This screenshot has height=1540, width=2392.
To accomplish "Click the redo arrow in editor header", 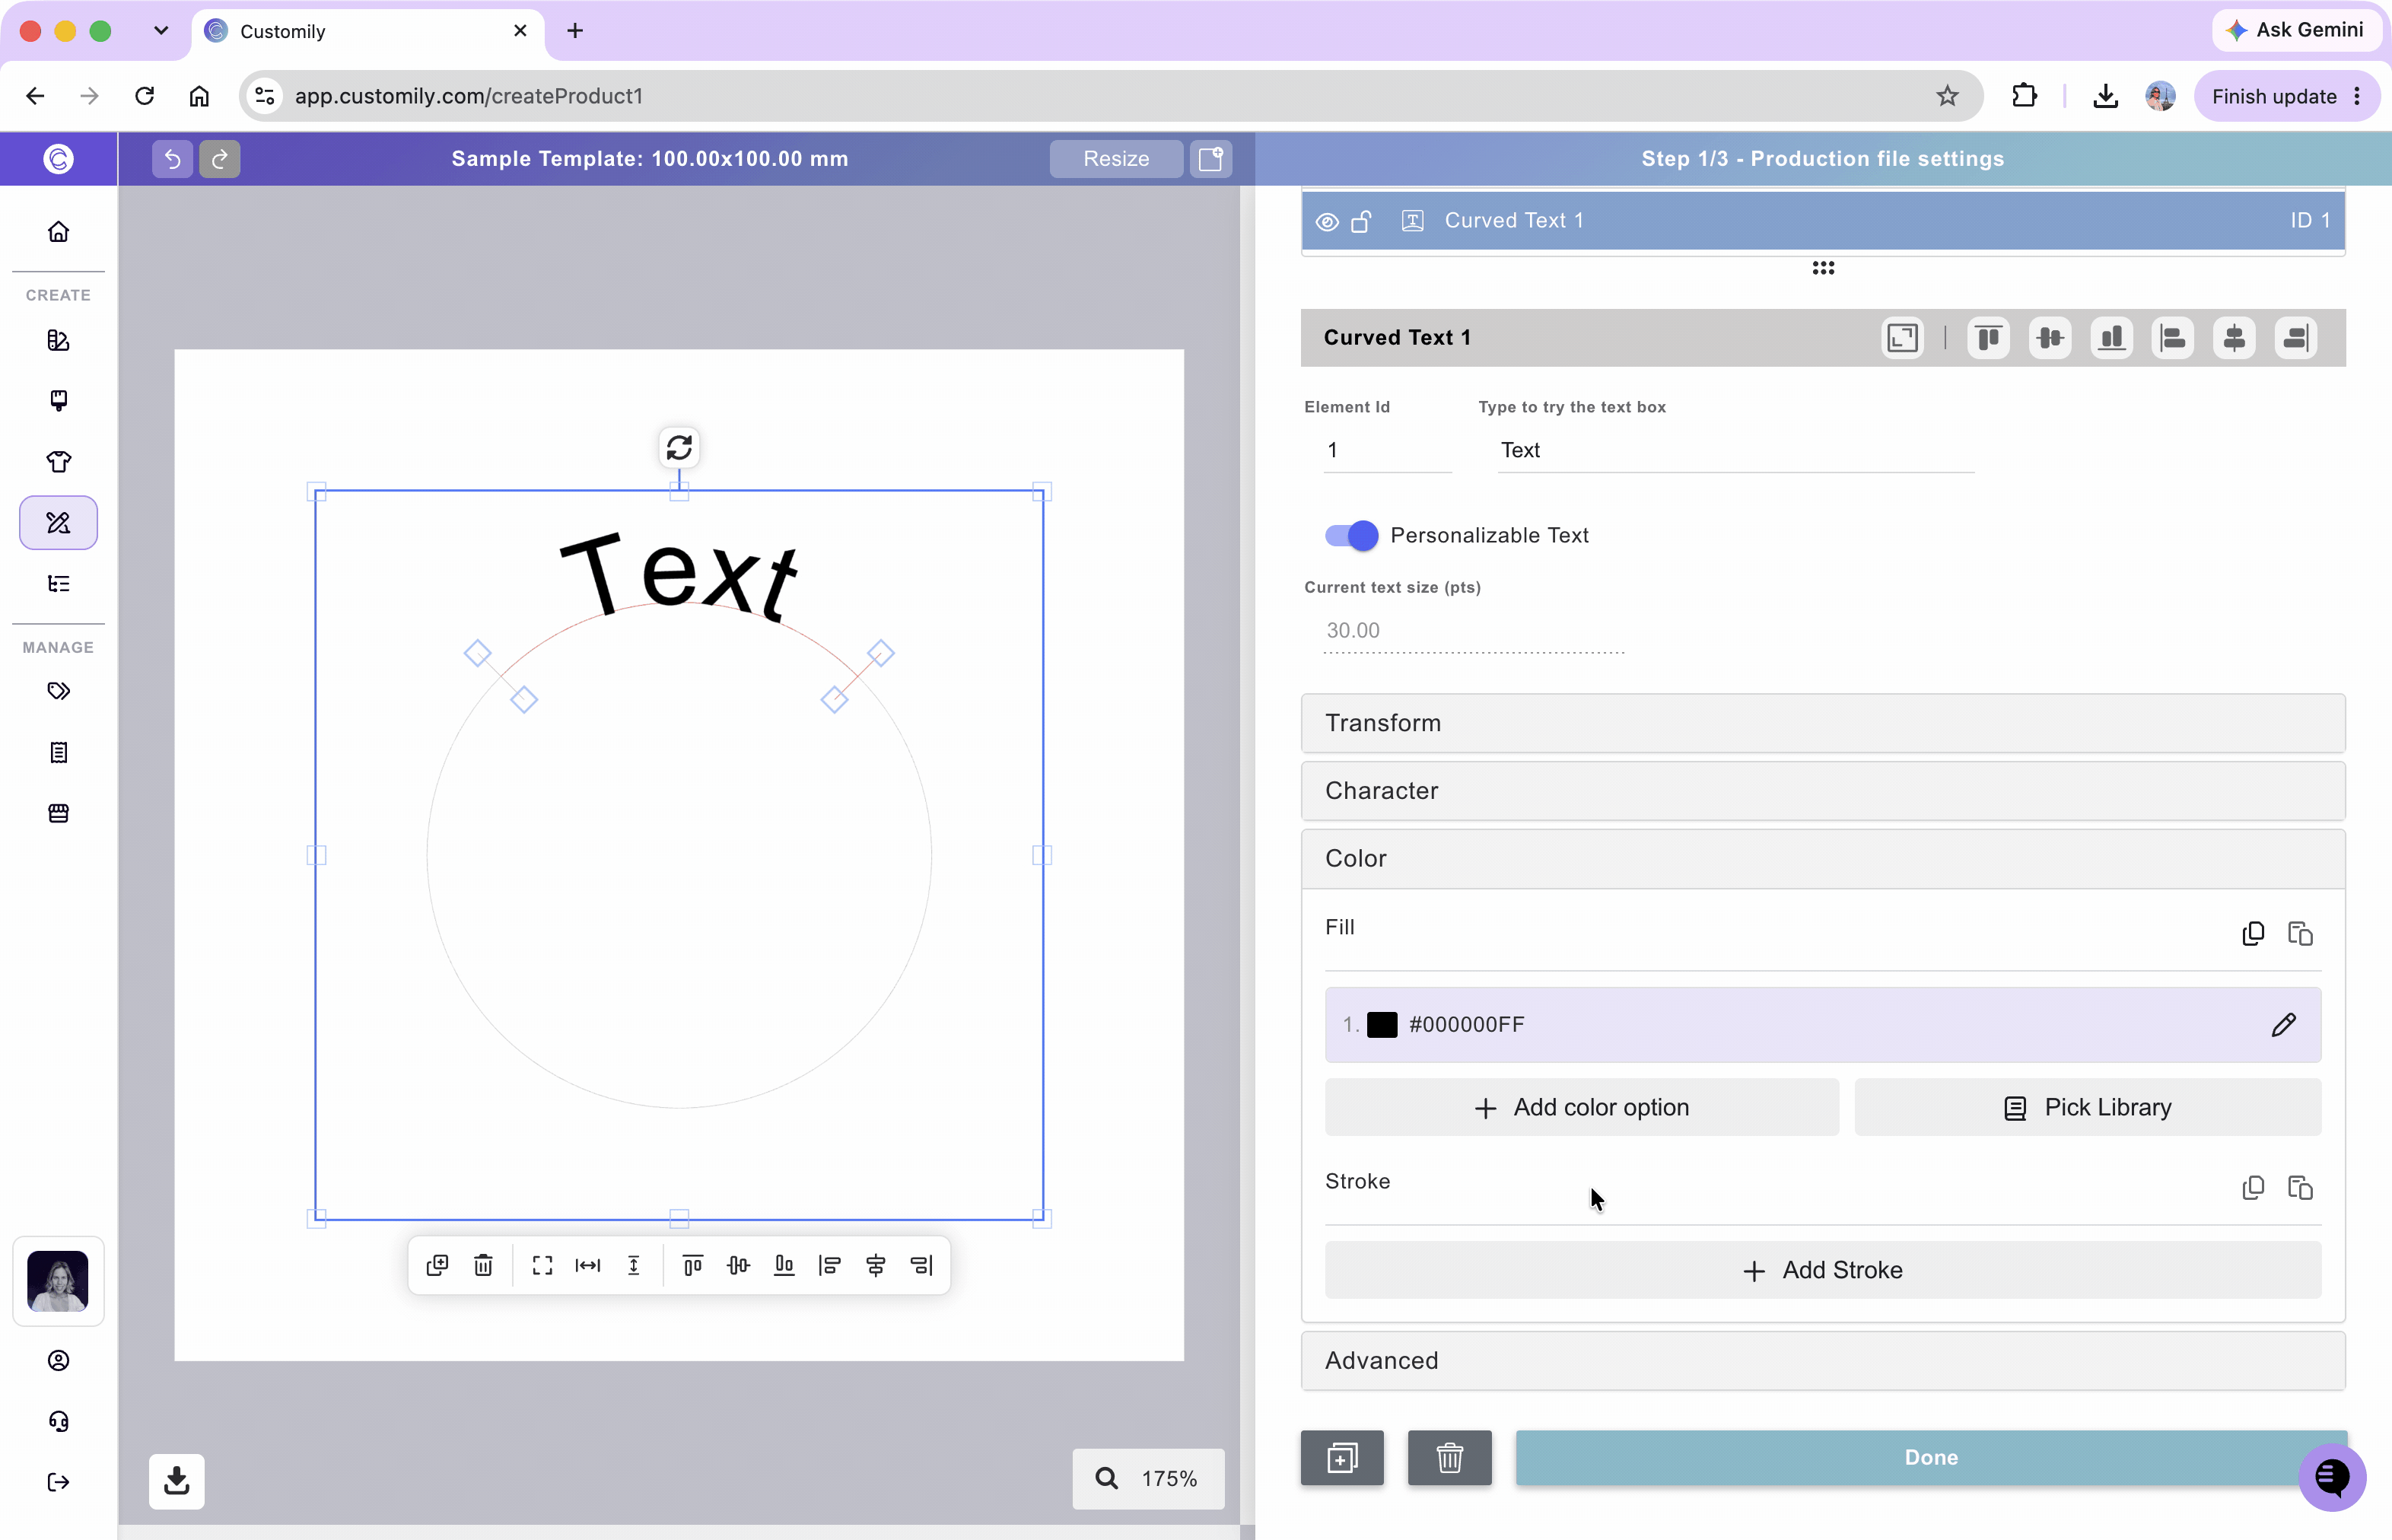I will [219, 159].
